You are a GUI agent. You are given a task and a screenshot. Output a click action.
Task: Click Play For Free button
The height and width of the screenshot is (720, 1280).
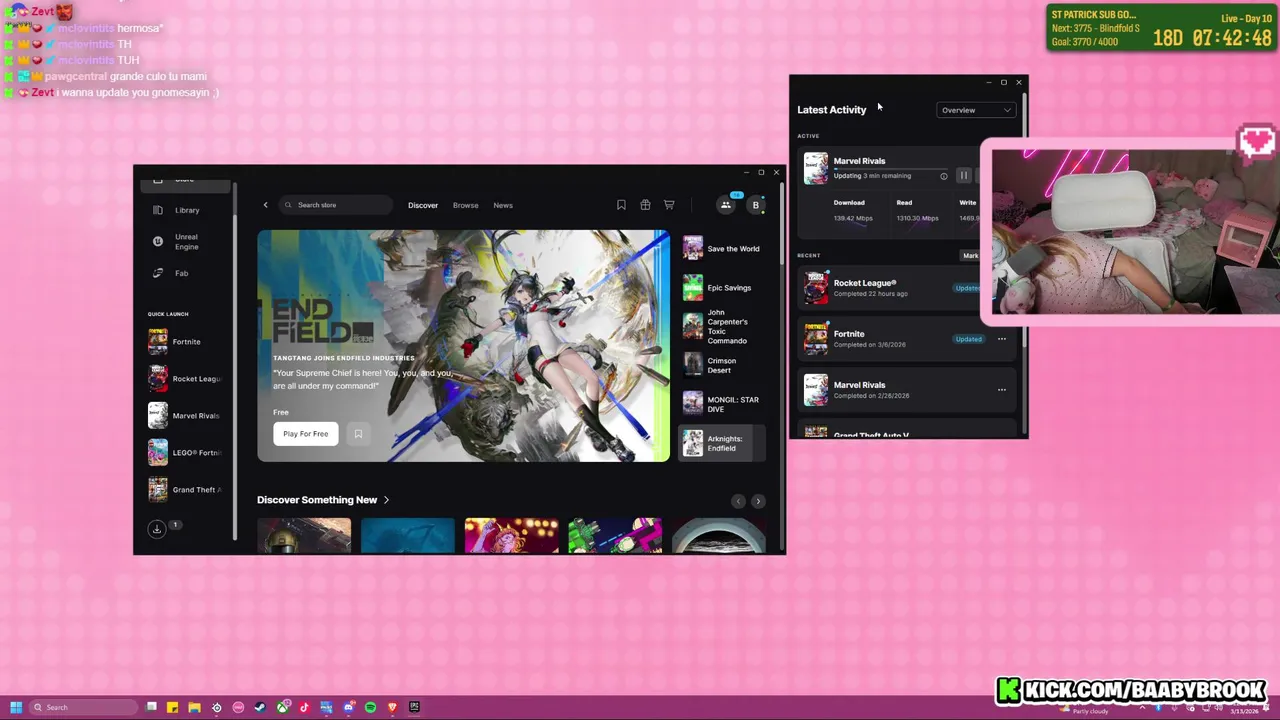click(305, 434)
